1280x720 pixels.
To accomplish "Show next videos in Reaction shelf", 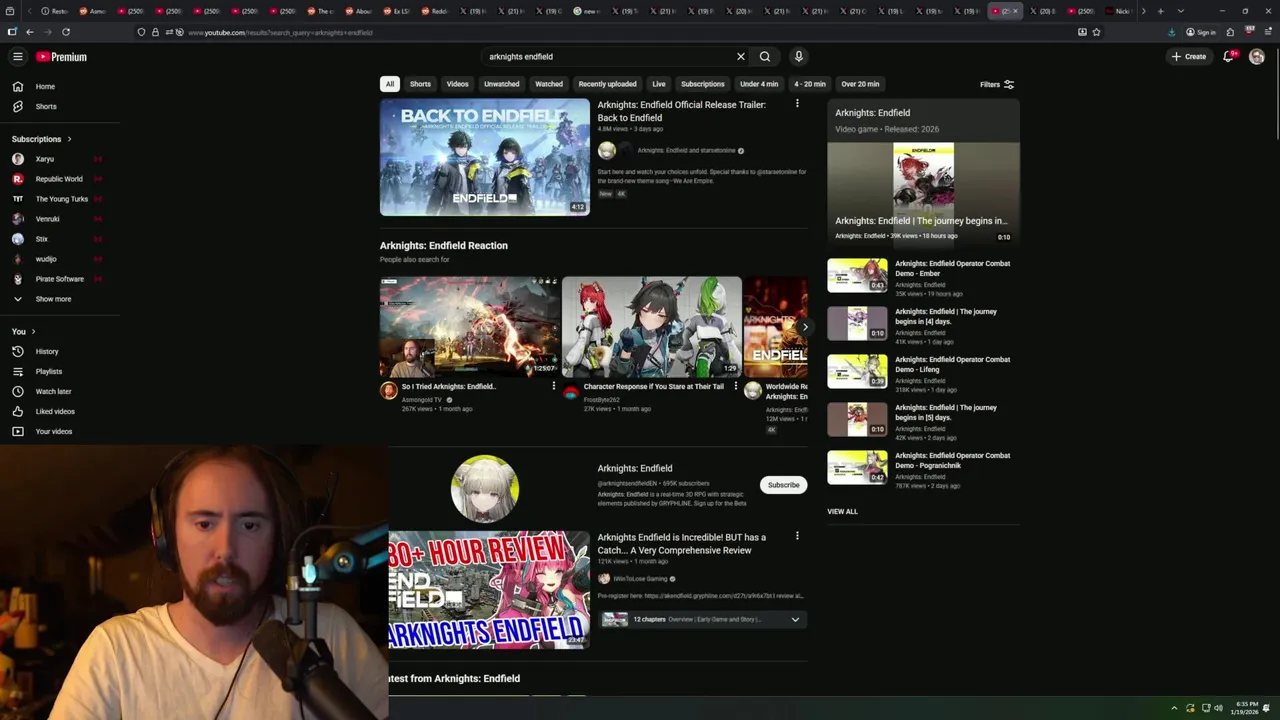I will pyautogui.click(x=805, y=327).
